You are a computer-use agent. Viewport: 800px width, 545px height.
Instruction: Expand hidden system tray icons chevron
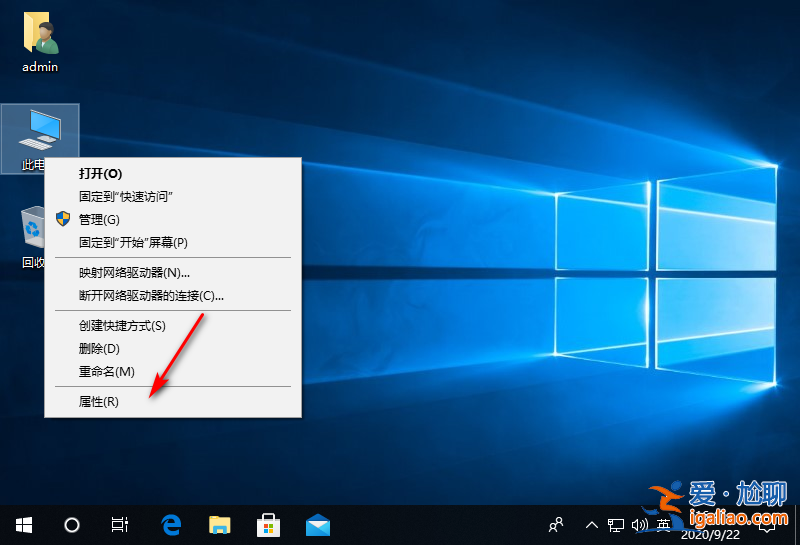coord(592,525)
